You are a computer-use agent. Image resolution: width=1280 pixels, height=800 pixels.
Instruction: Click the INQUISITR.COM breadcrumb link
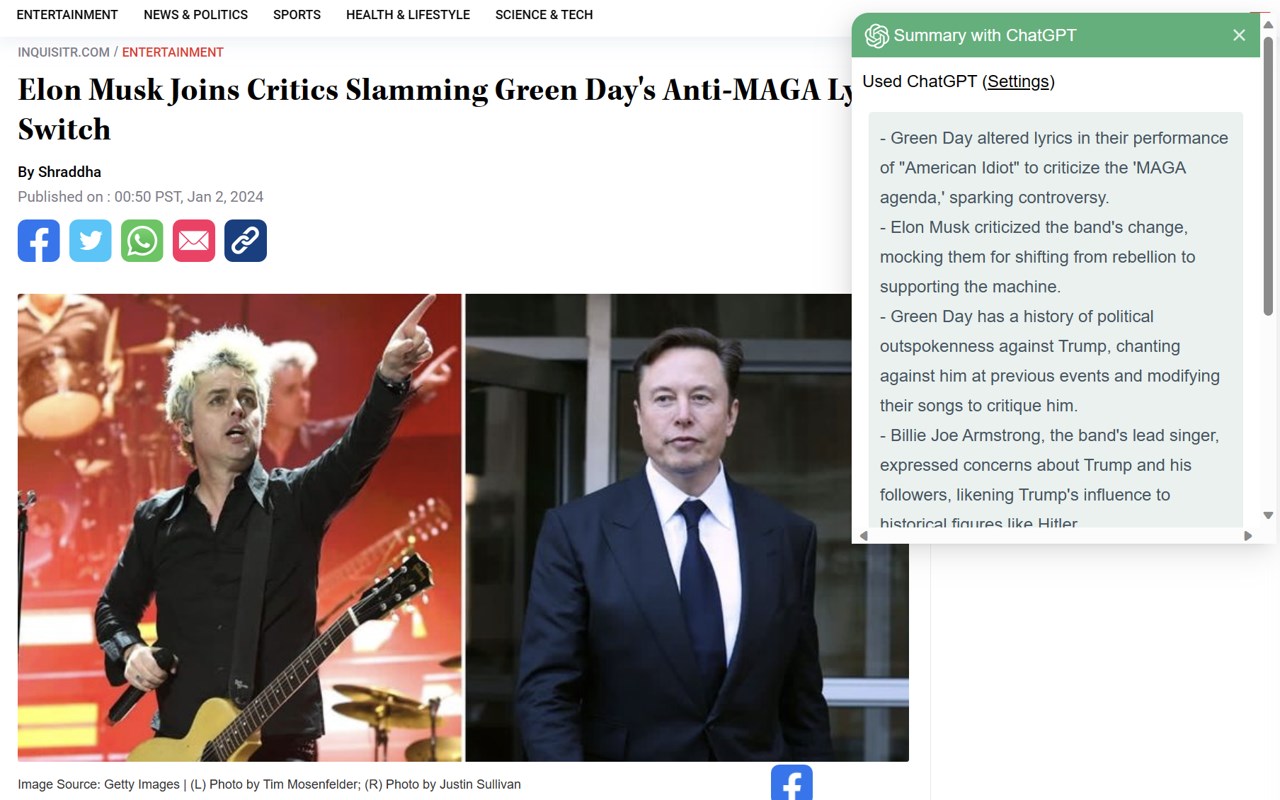point(64,52)
